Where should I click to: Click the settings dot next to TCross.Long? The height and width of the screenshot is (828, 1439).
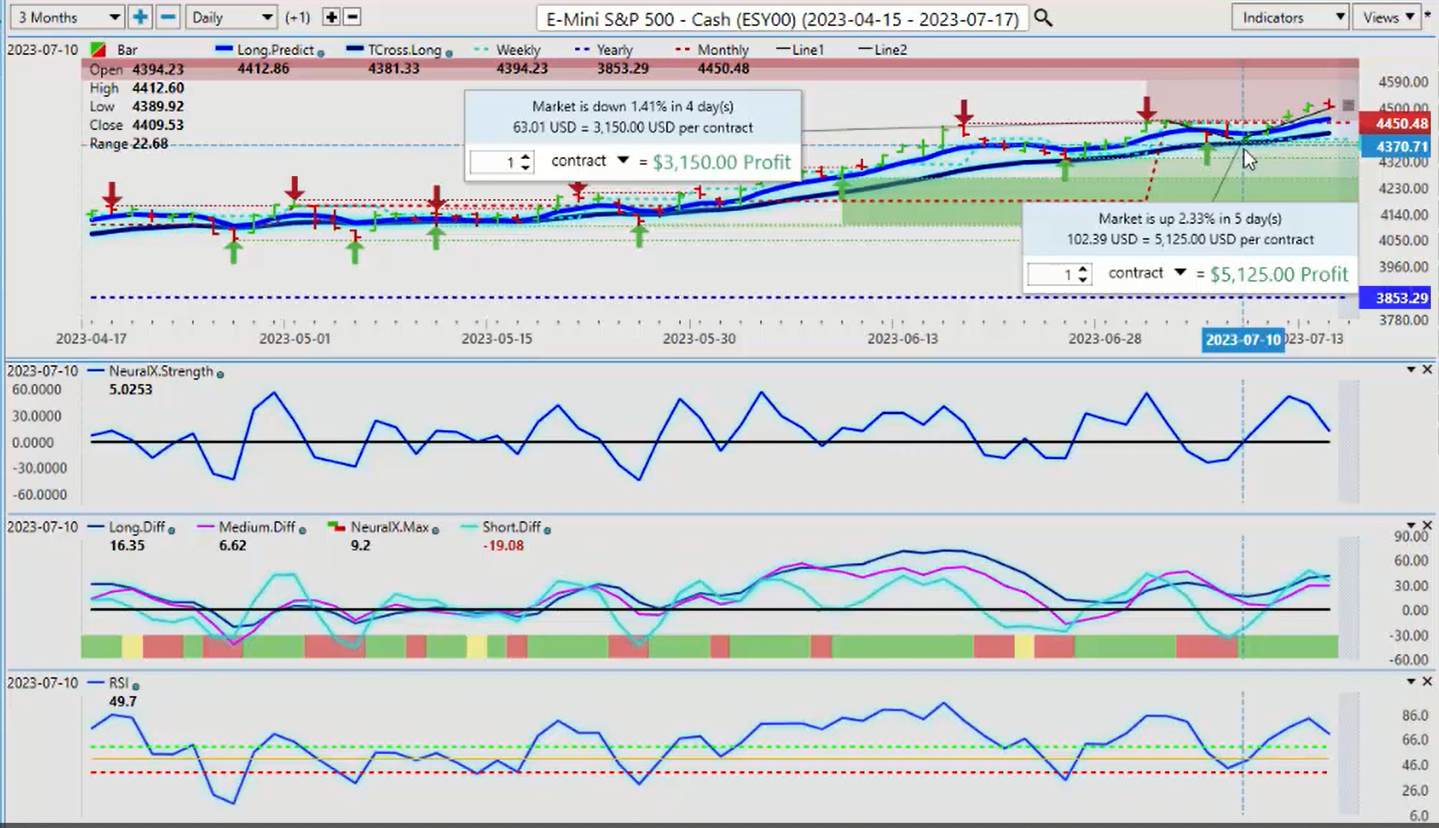point(449,52)
